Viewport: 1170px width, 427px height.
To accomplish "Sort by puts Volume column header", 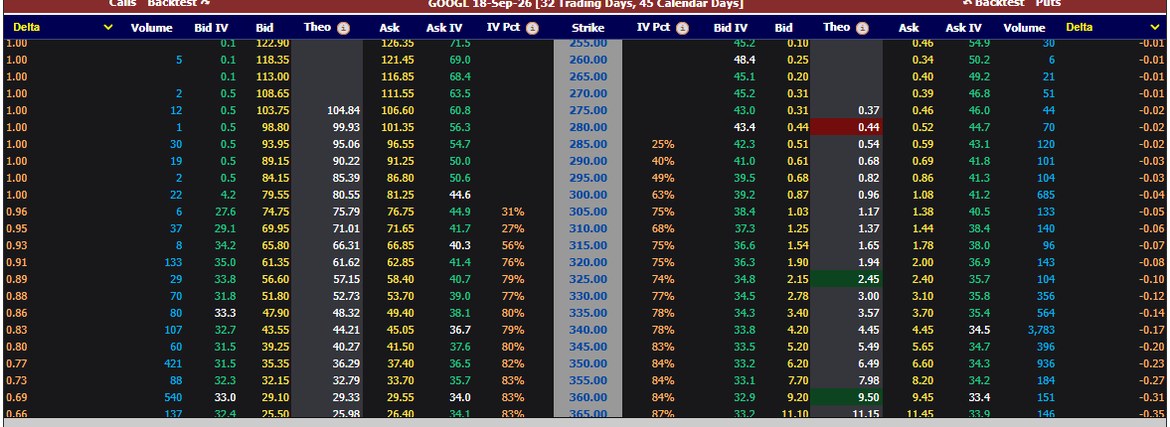I will 1024,28.
